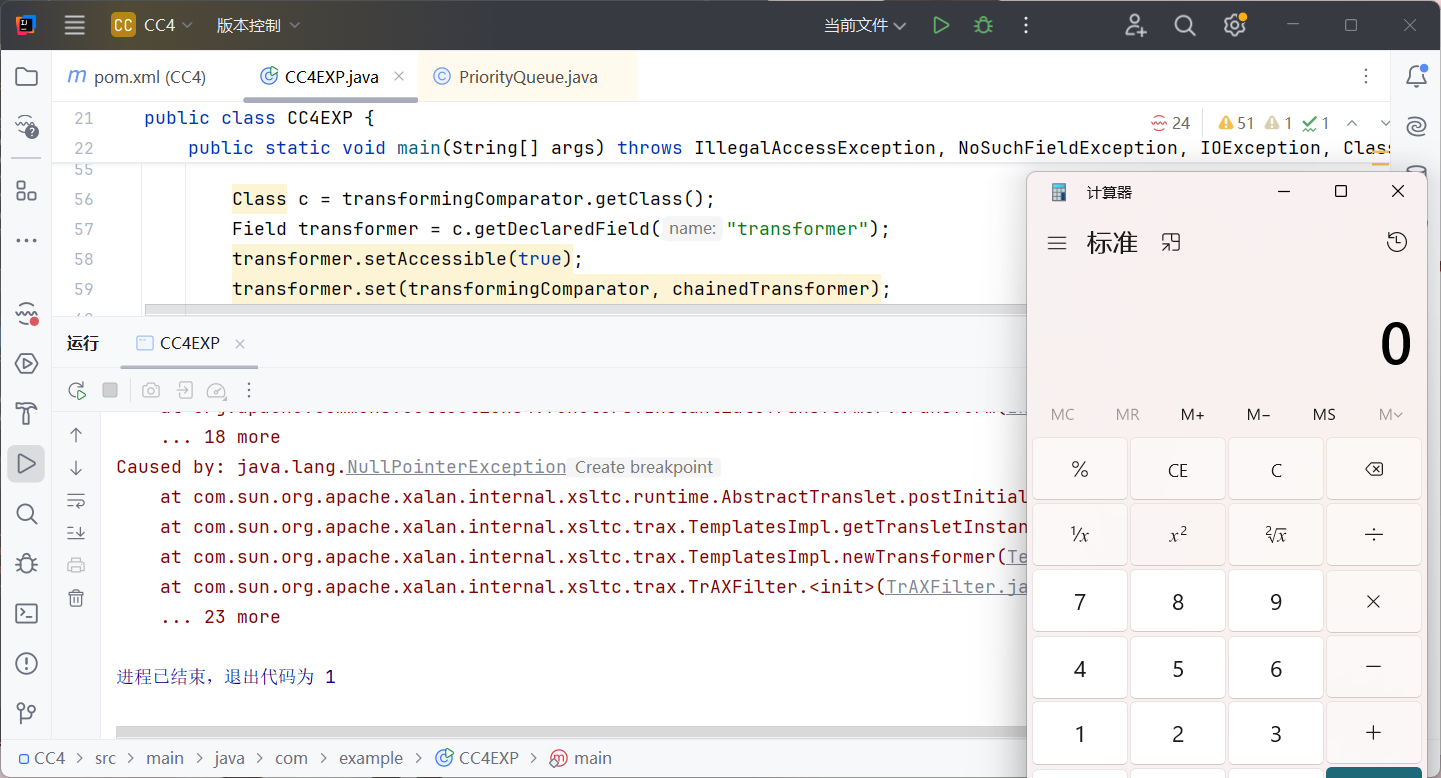Toggle soft-wrap in the Run console
1441x778 pixels.
(76, 500)
